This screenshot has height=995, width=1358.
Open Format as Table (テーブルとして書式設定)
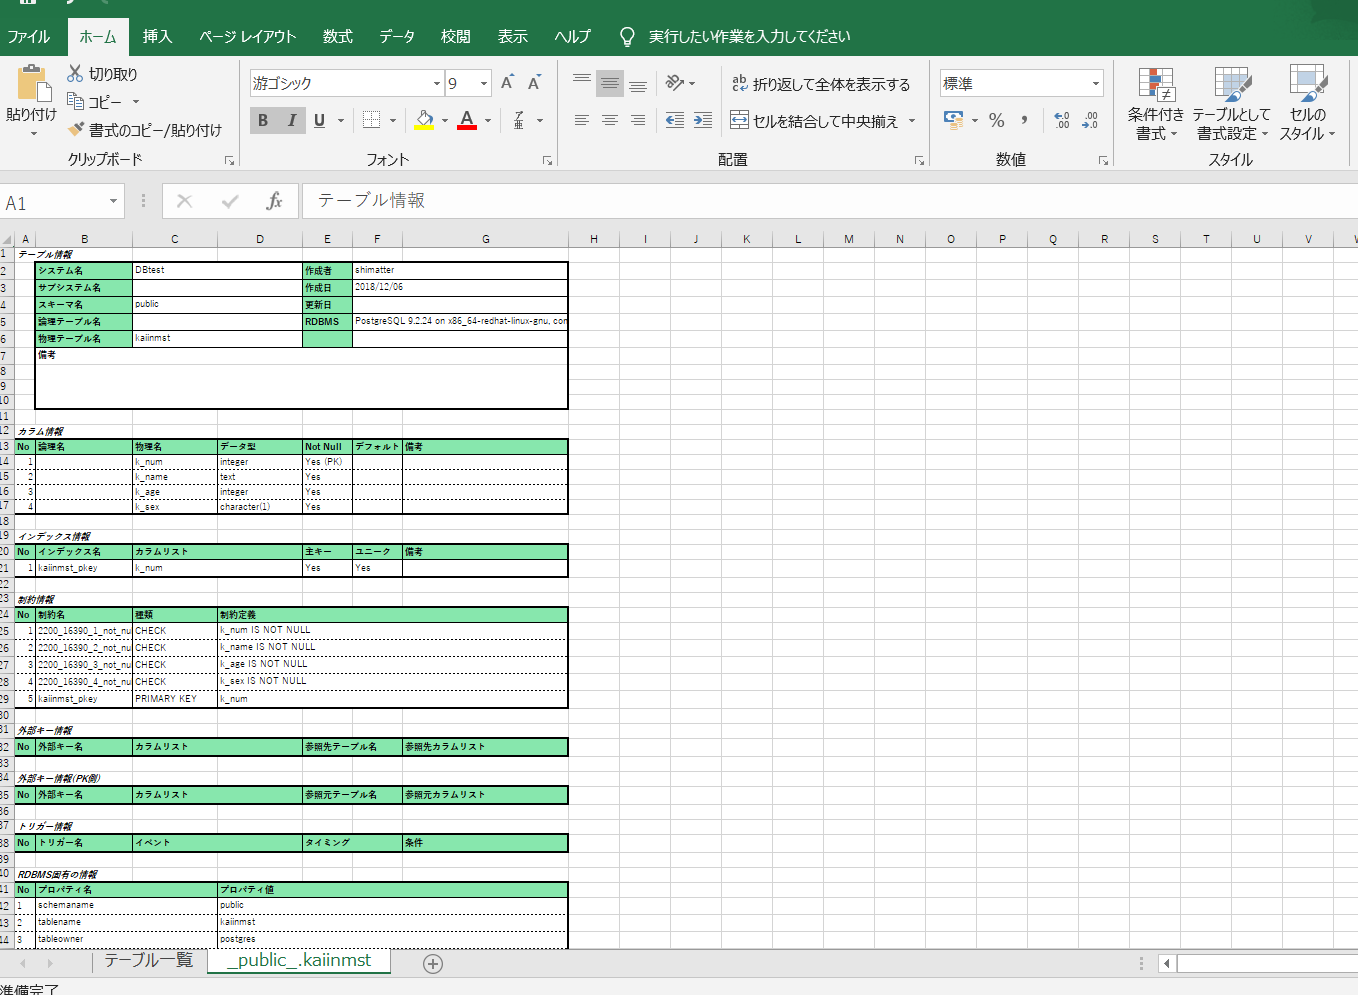pyautogui.click(x=1232, y=104)
